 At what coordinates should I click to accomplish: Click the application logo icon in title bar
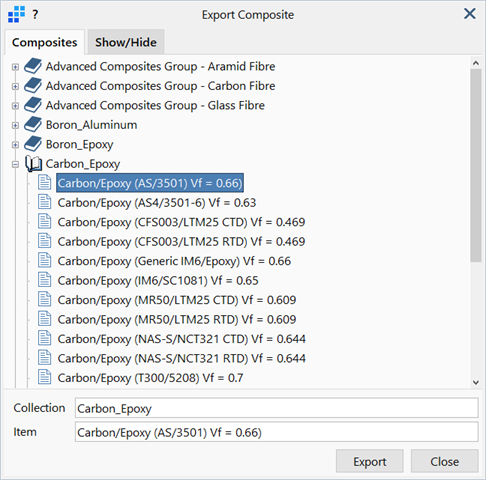(x=16, y=15)
